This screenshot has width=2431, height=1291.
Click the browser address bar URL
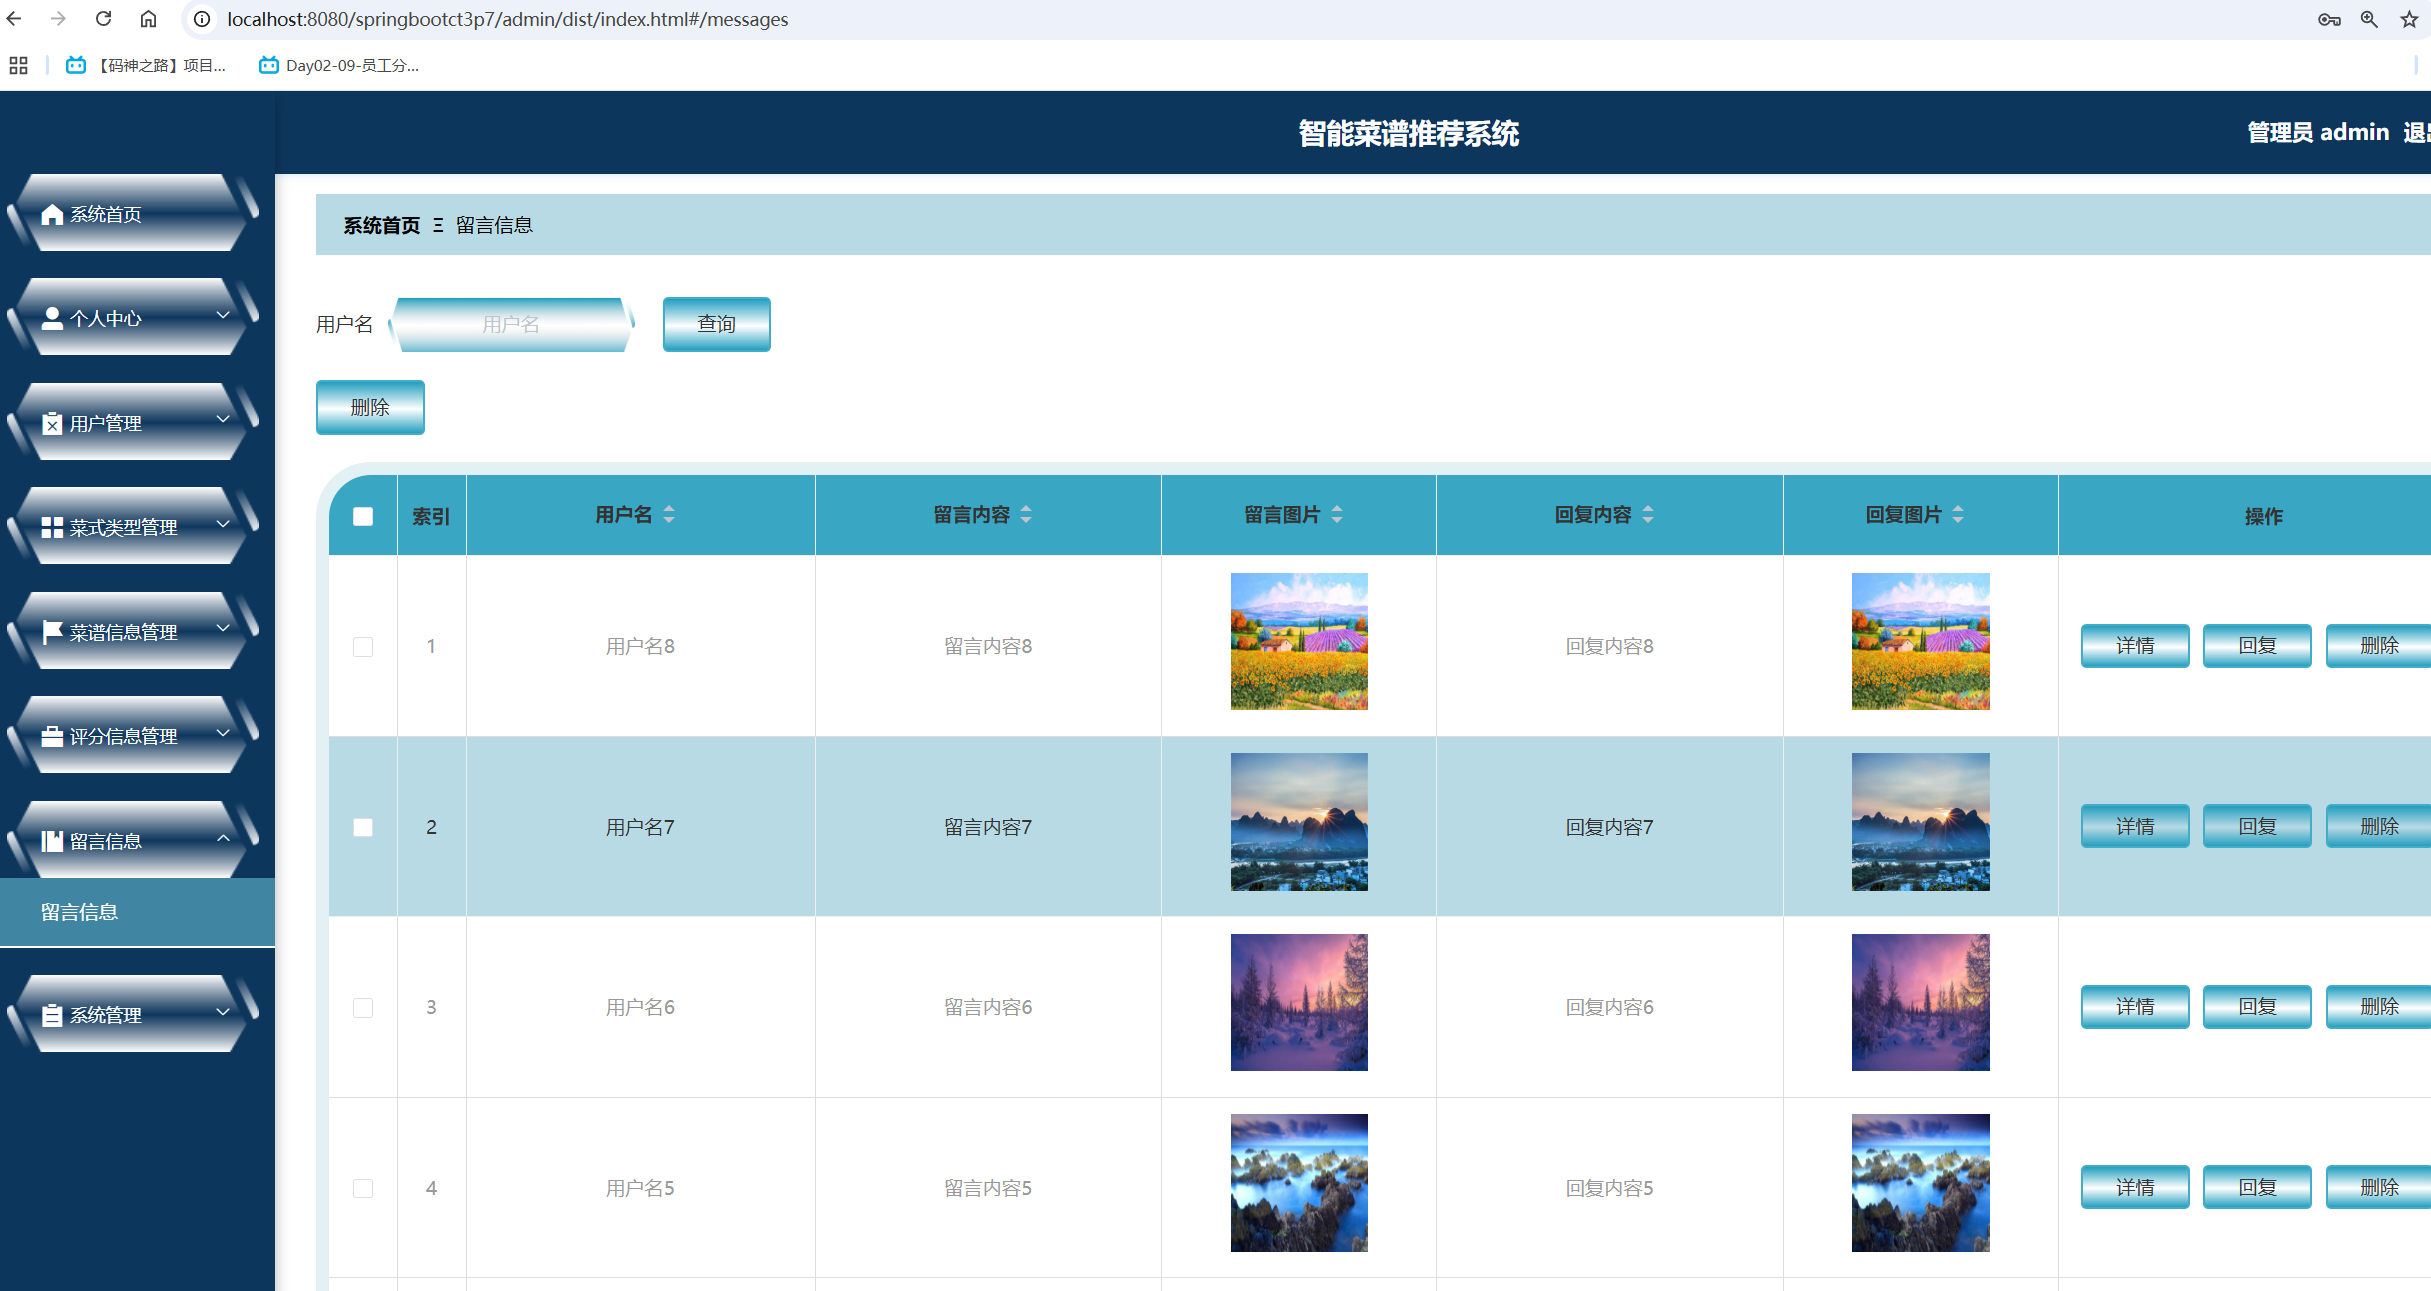click(507, 19)
